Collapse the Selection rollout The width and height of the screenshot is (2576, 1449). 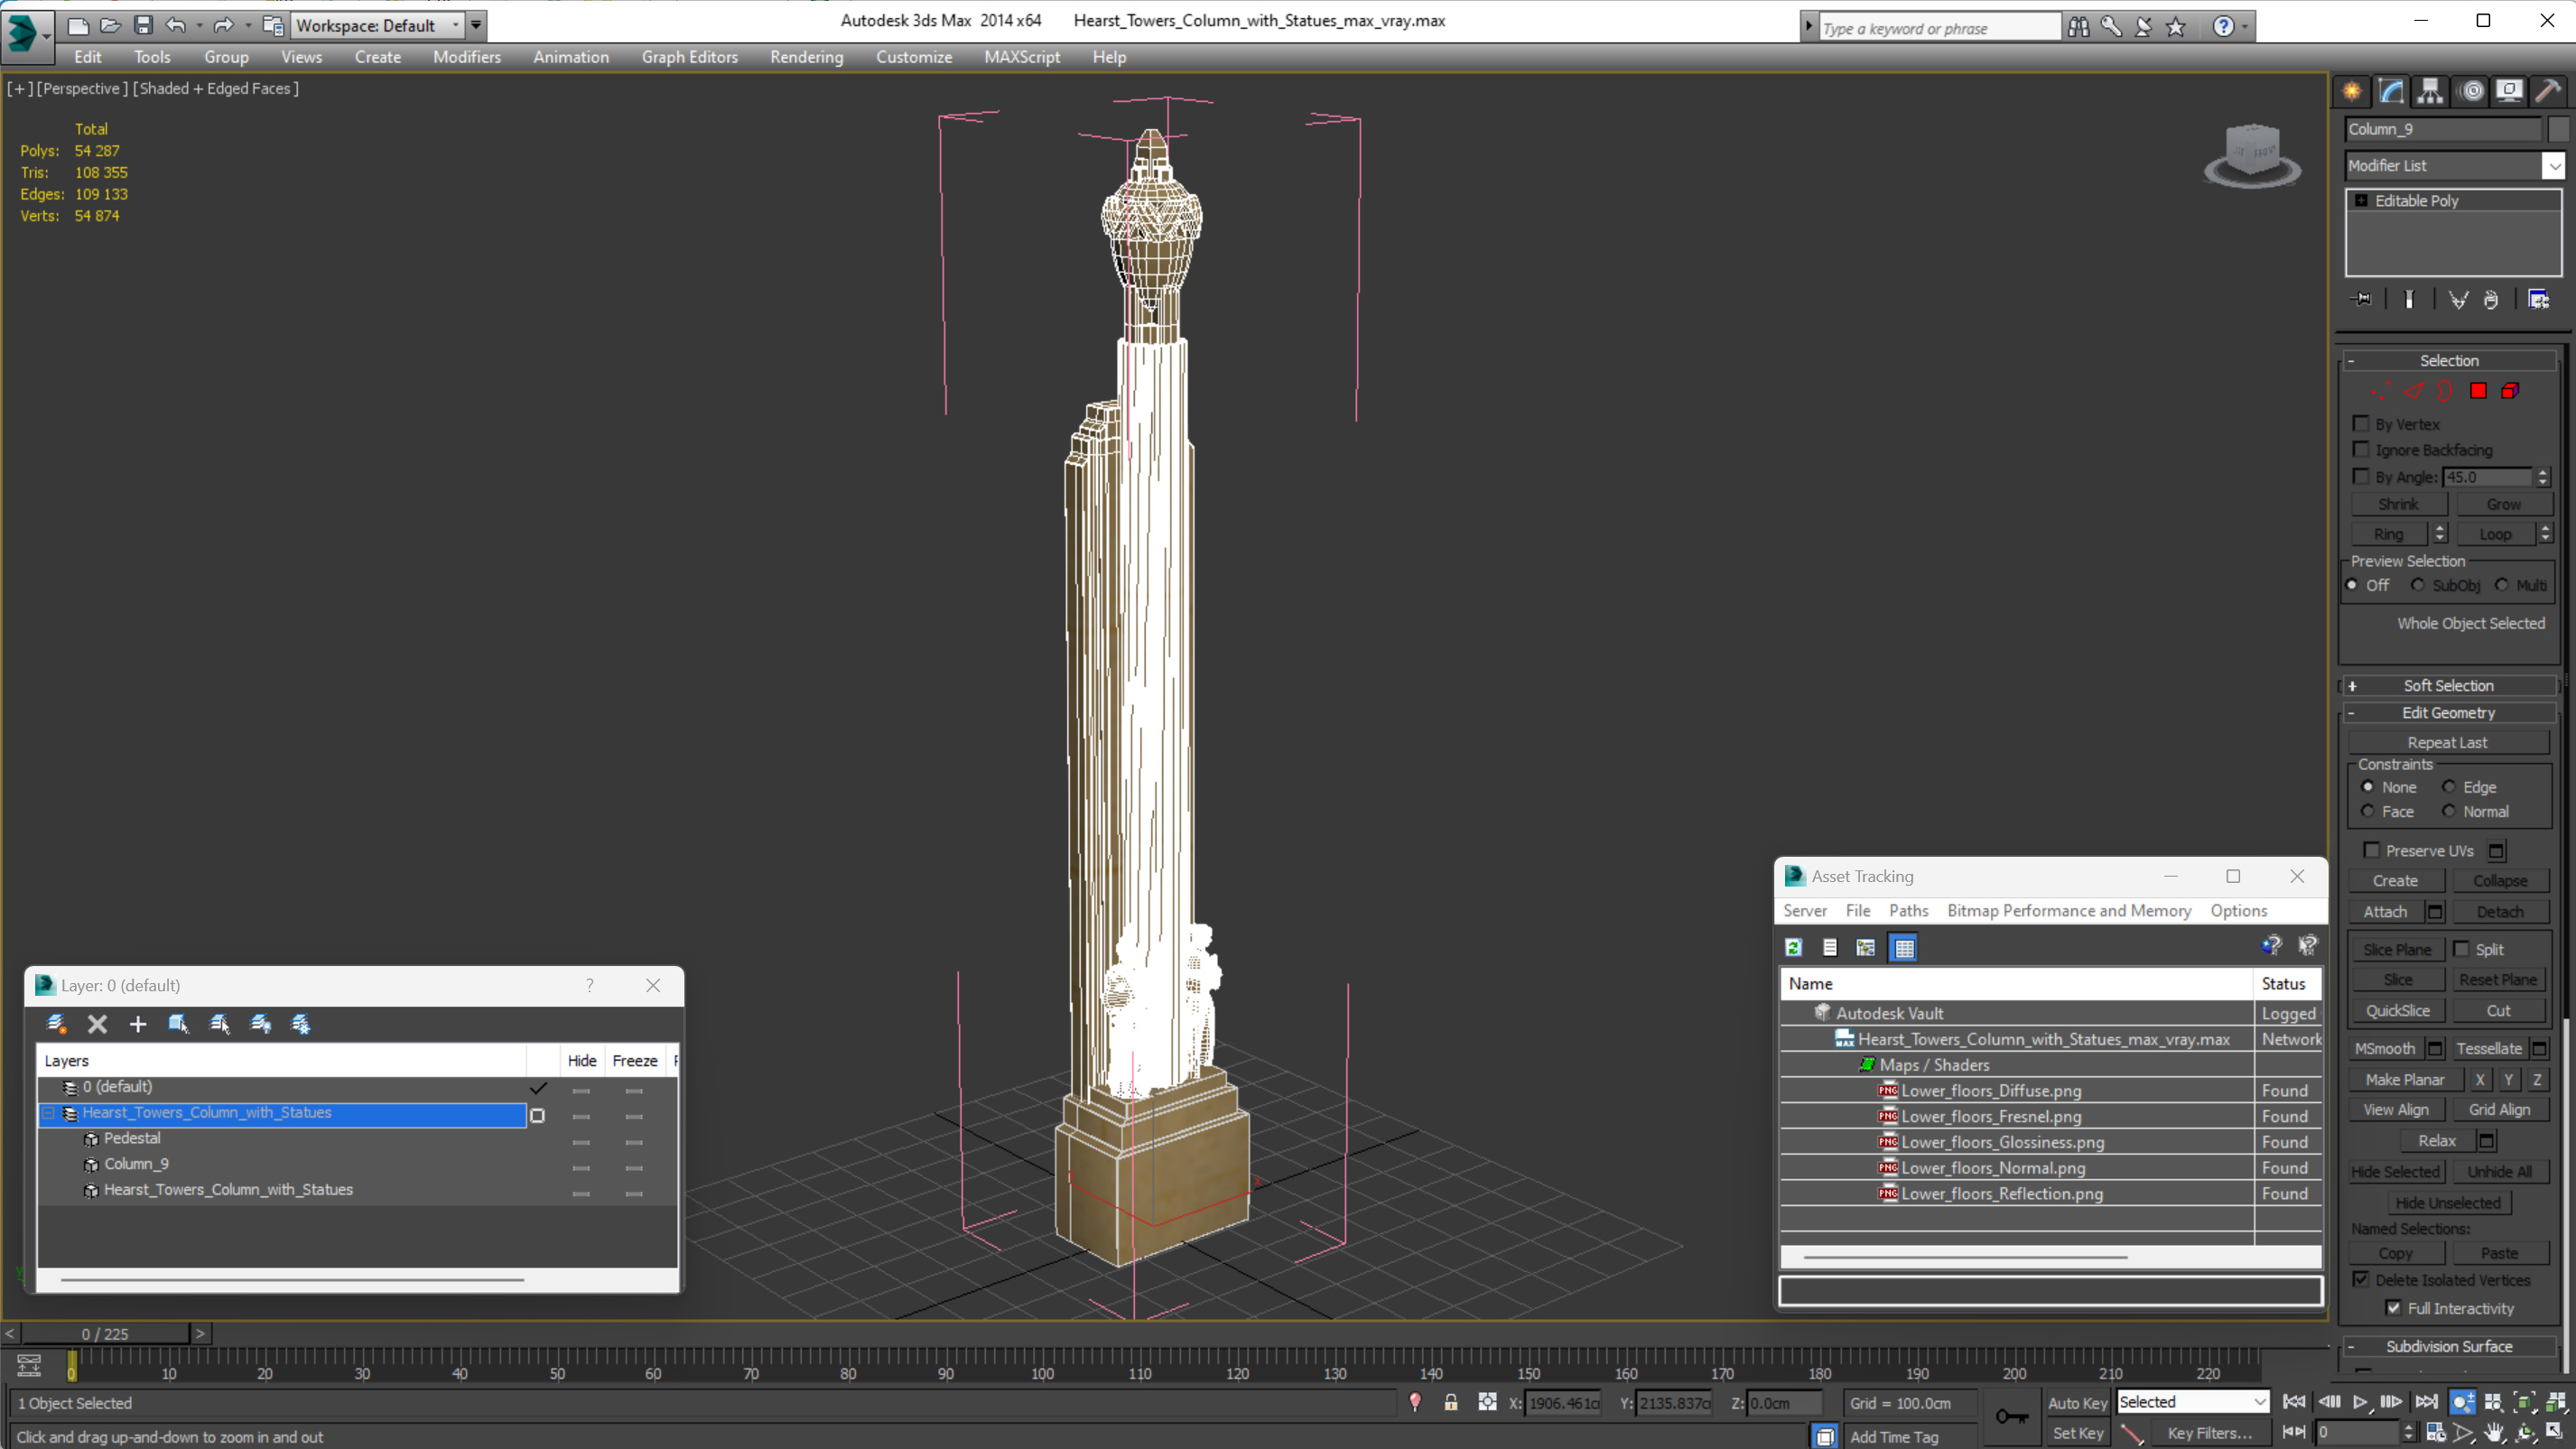click(x=2449, y=360)
